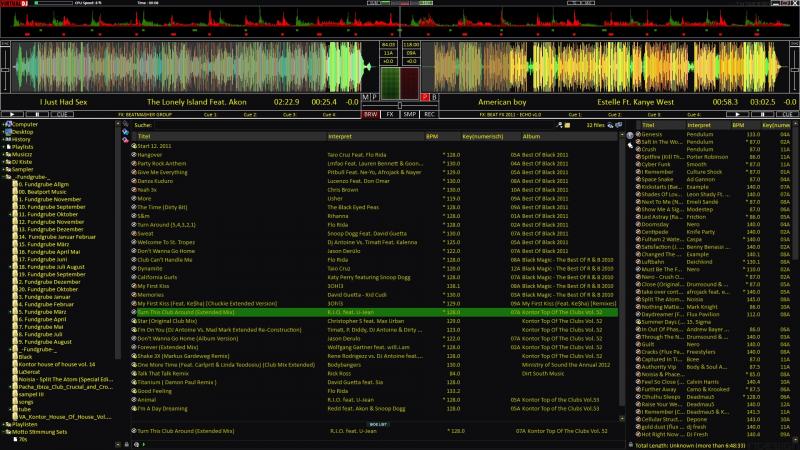Click the search options icon beside Suche field

click(x=560, y=125)
